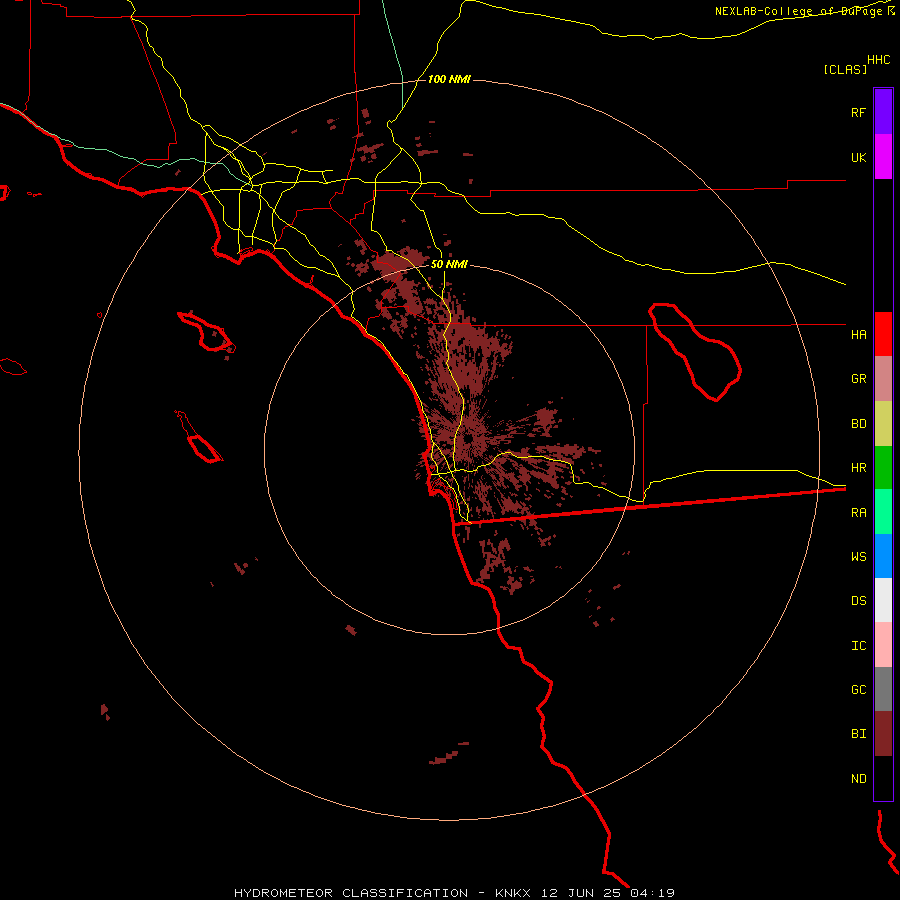Click the BD legend label
The width and height of the screenshot is (900, 900).
point(858,424)
